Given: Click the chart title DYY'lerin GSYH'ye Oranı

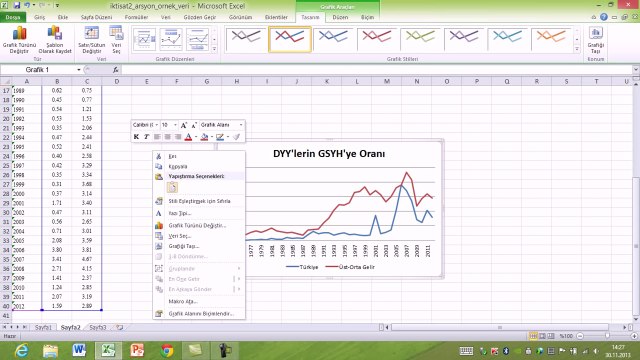Looking at the screenshot, I should (x=329, y=154).
